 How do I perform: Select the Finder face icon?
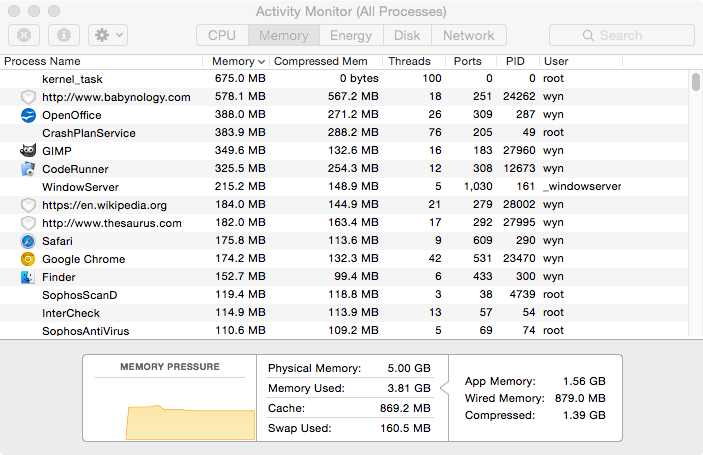pos(28,277)
